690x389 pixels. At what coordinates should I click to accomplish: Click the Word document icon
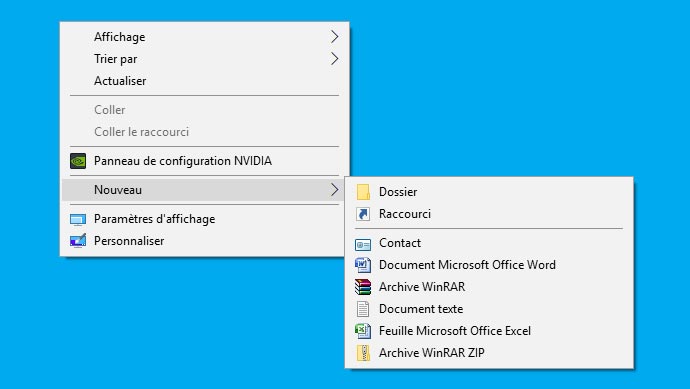(363, 265)
